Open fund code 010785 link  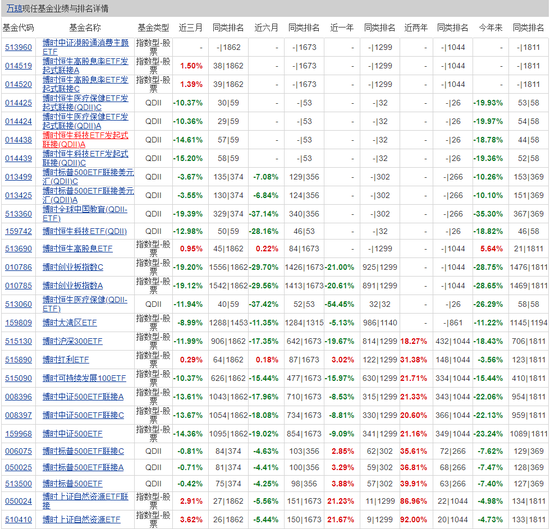19,286
